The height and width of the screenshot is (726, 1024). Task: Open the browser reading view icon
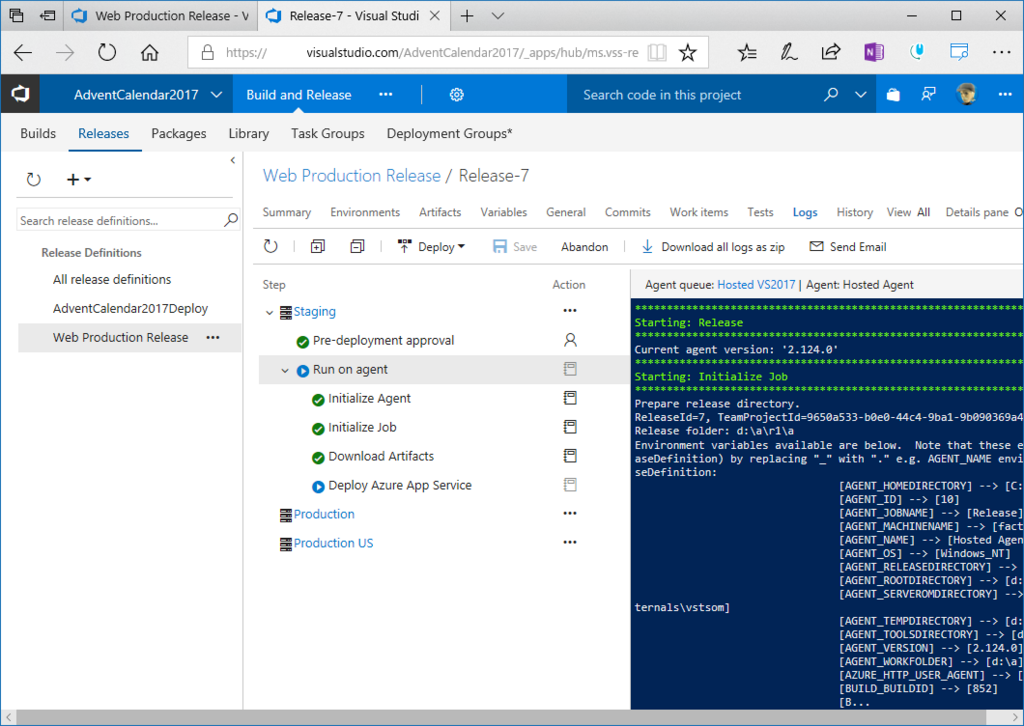[x=657, y=52]
